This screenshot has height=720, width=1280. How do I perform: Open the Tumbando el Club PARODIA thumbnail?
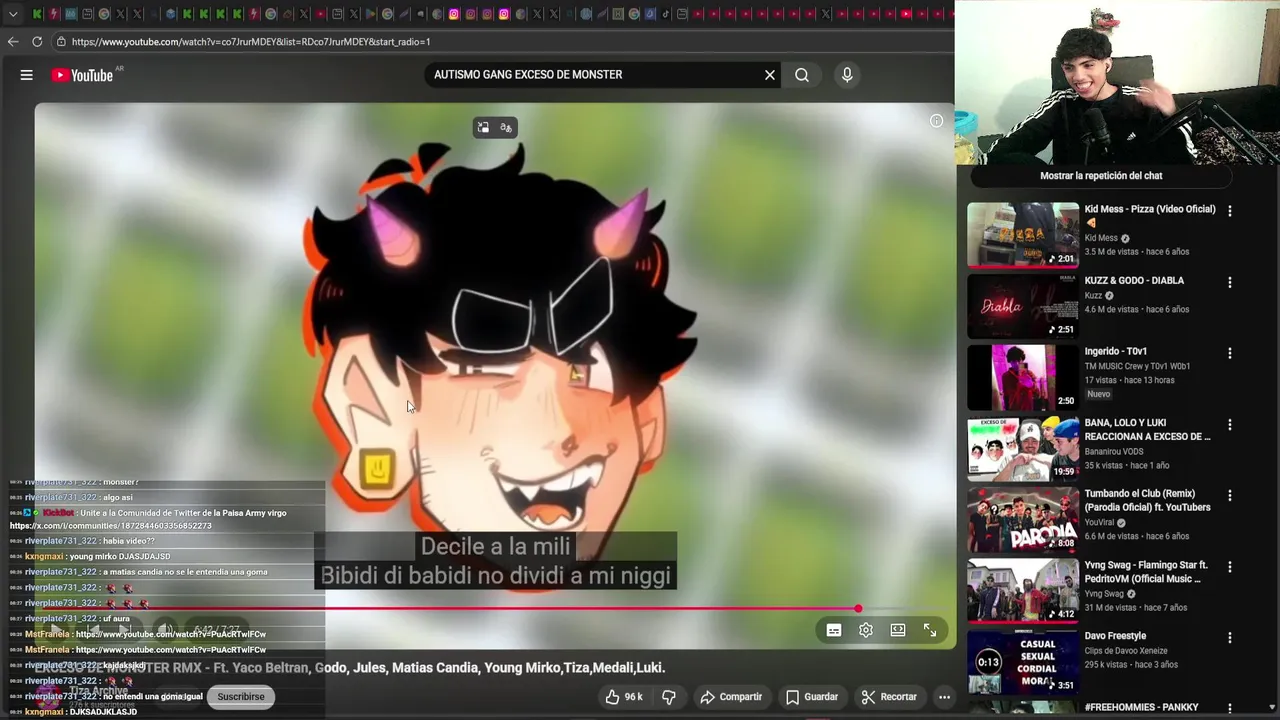point(1022,519)
